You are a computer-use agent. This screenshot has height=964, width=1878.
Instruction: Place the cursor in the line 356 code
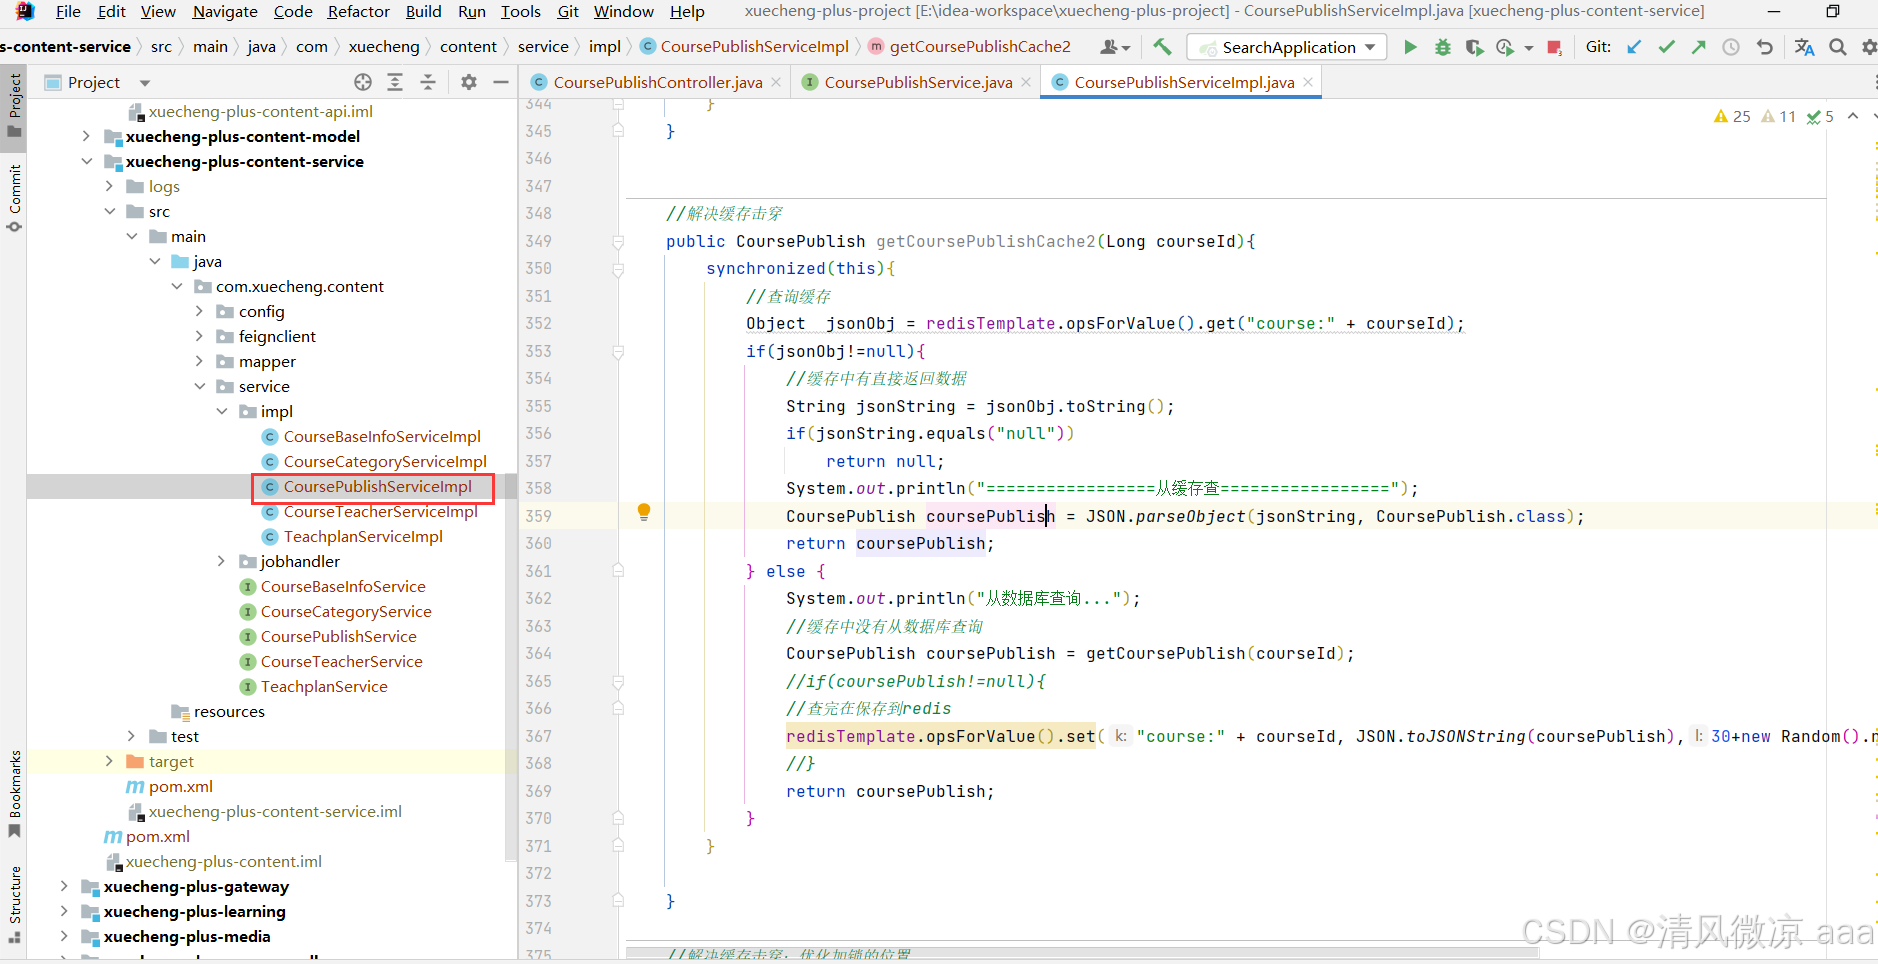[929, 433]
